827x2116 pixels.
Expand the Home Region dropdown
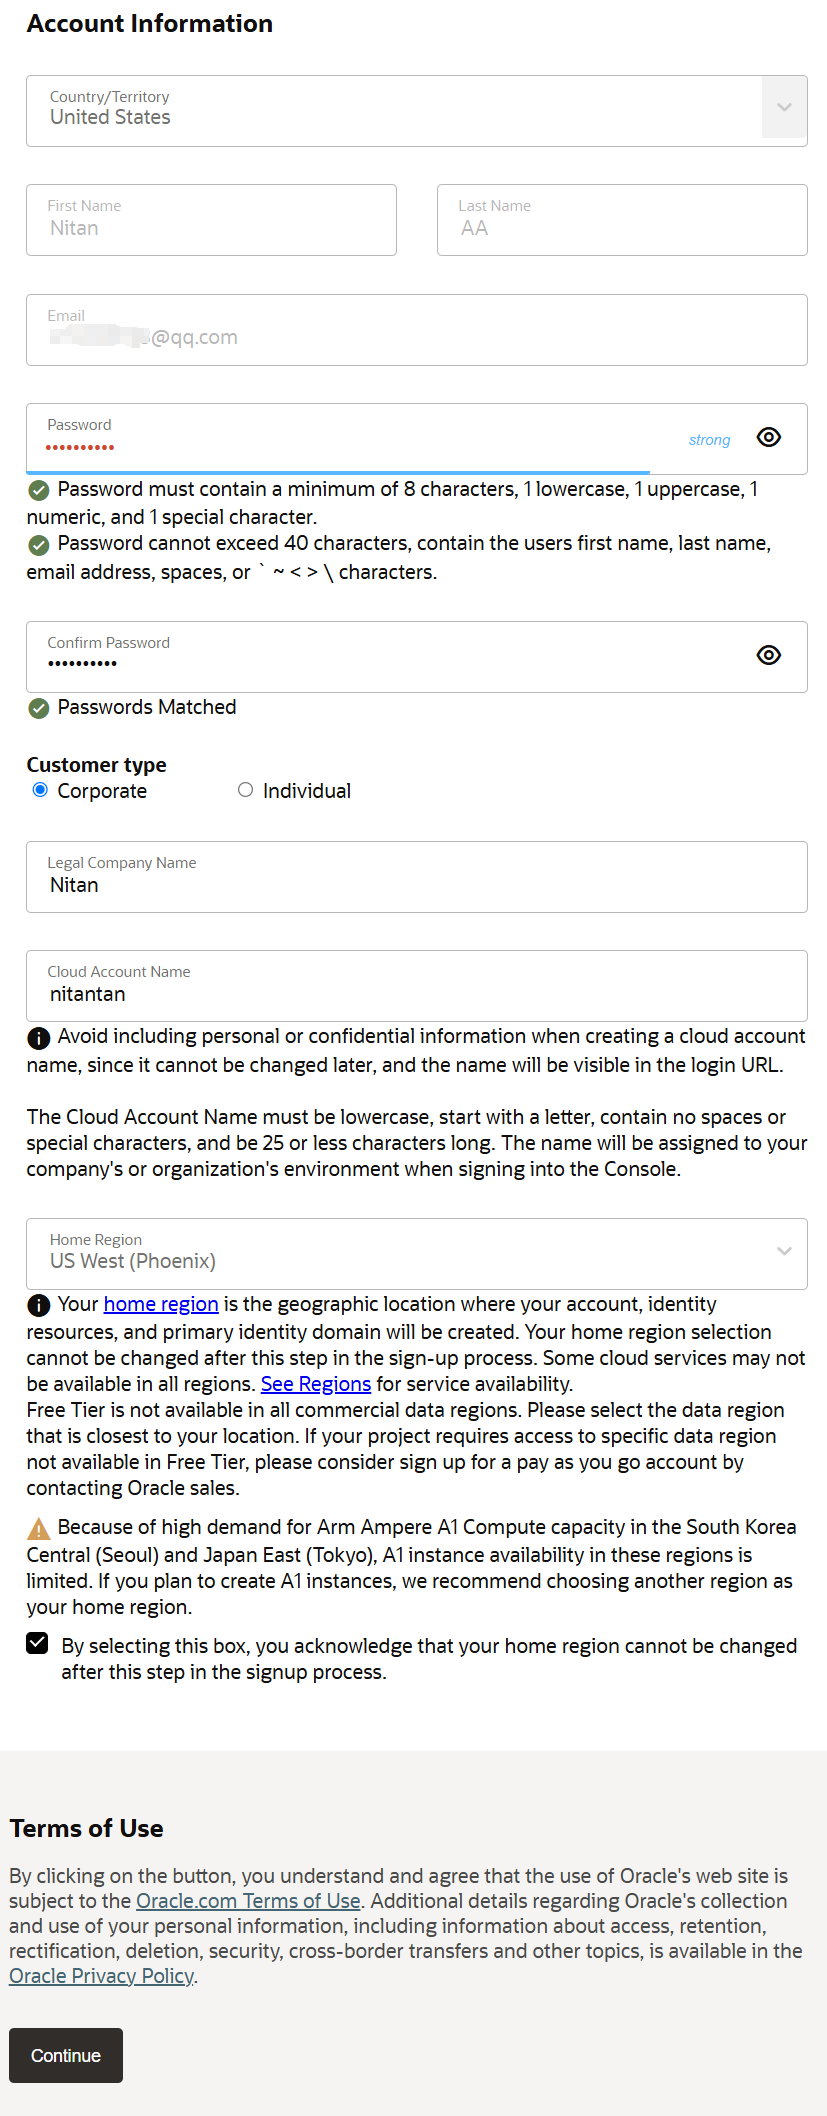784,1252
